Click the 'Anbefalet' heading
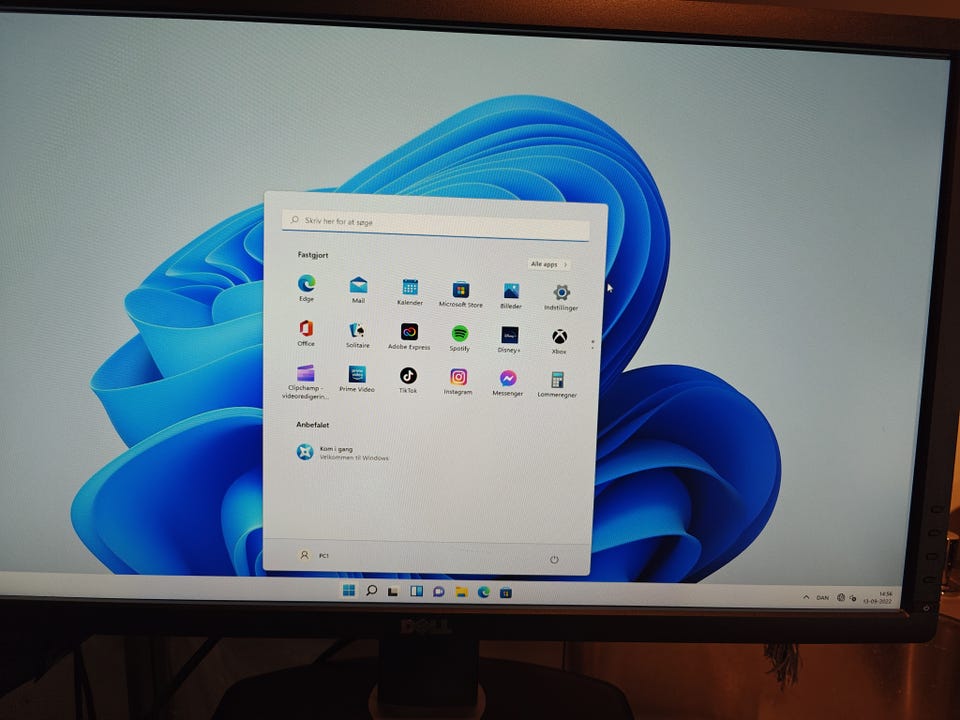Viewport: 960px width, 720px height. 313,424
